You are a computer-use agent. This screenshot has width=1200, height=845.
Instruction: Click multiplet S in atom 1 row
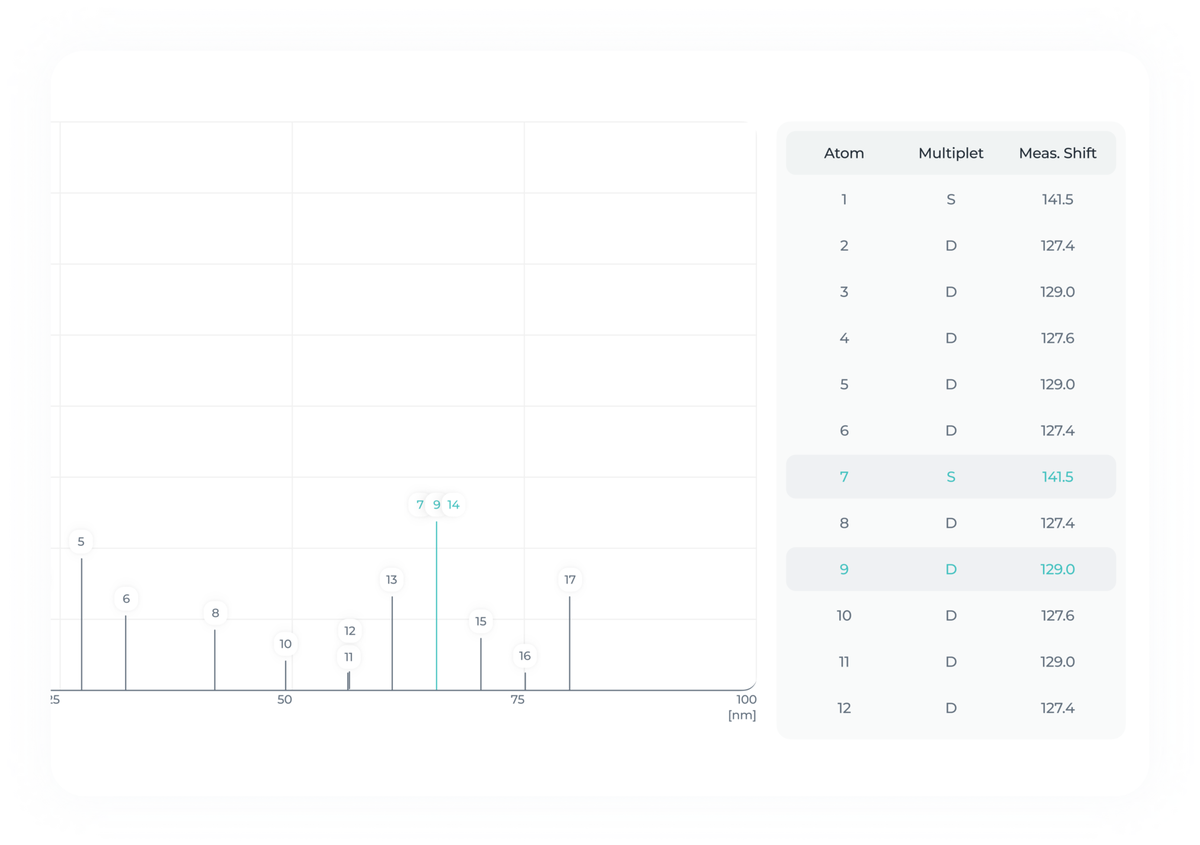pyautogui.click(x=951, y=200)
